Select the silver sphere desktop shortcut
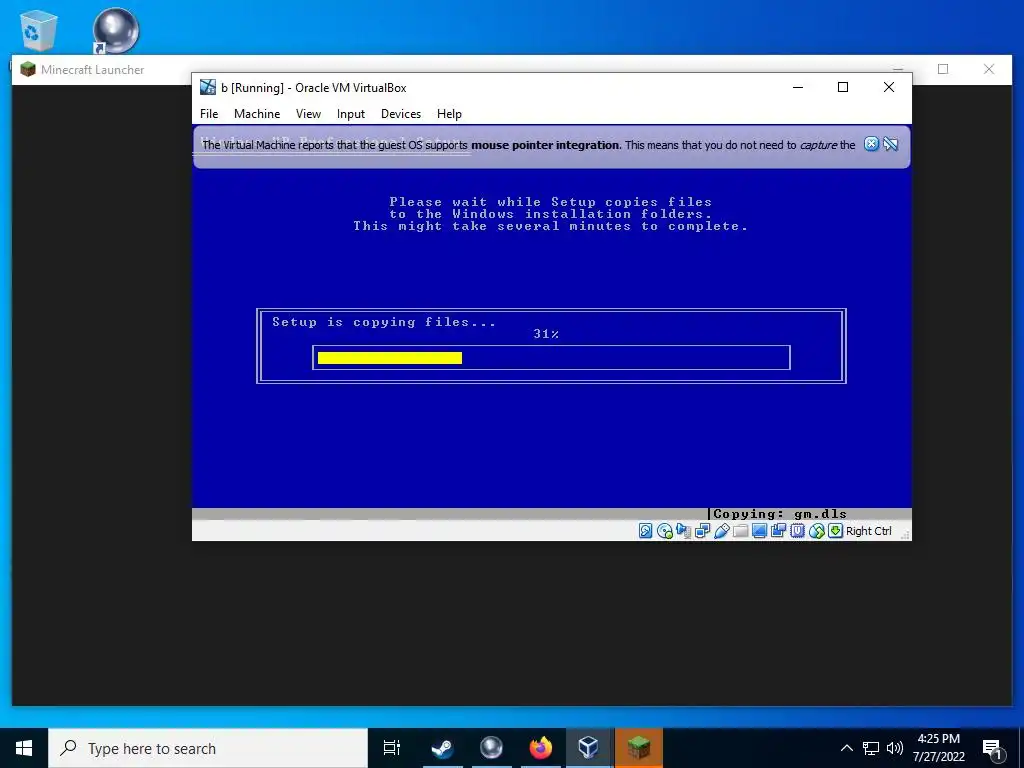 pos(116,31)
